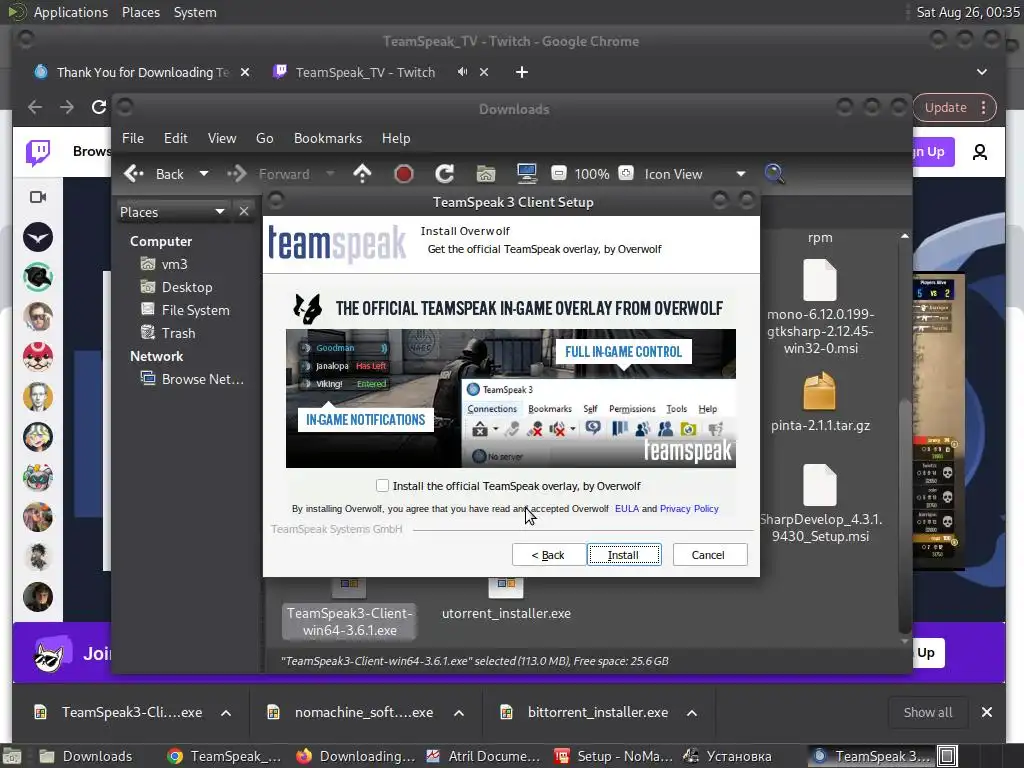Expand nomachine_soft...exe download options arrow
1024x768 pixels.
click(x=459, y=712)
